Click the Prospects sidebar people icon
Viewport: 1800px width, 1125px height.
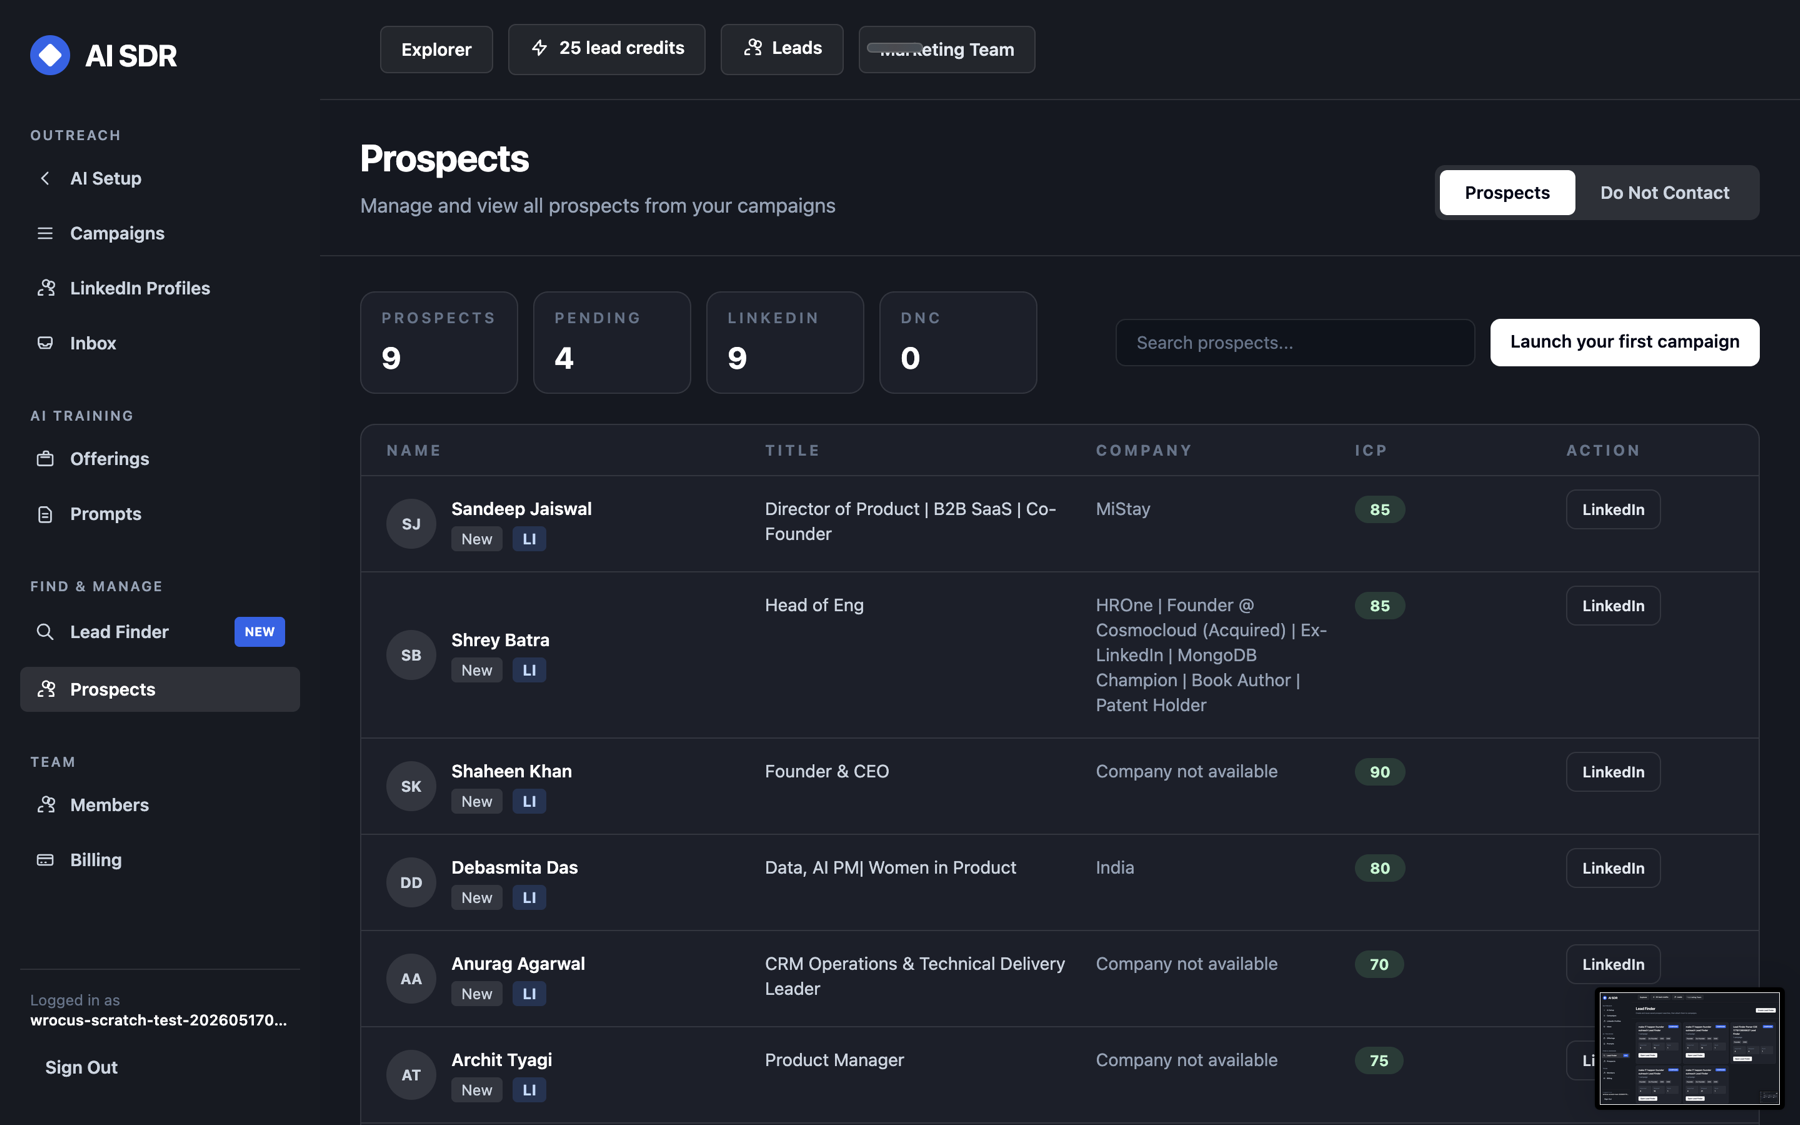coord(46,689)
